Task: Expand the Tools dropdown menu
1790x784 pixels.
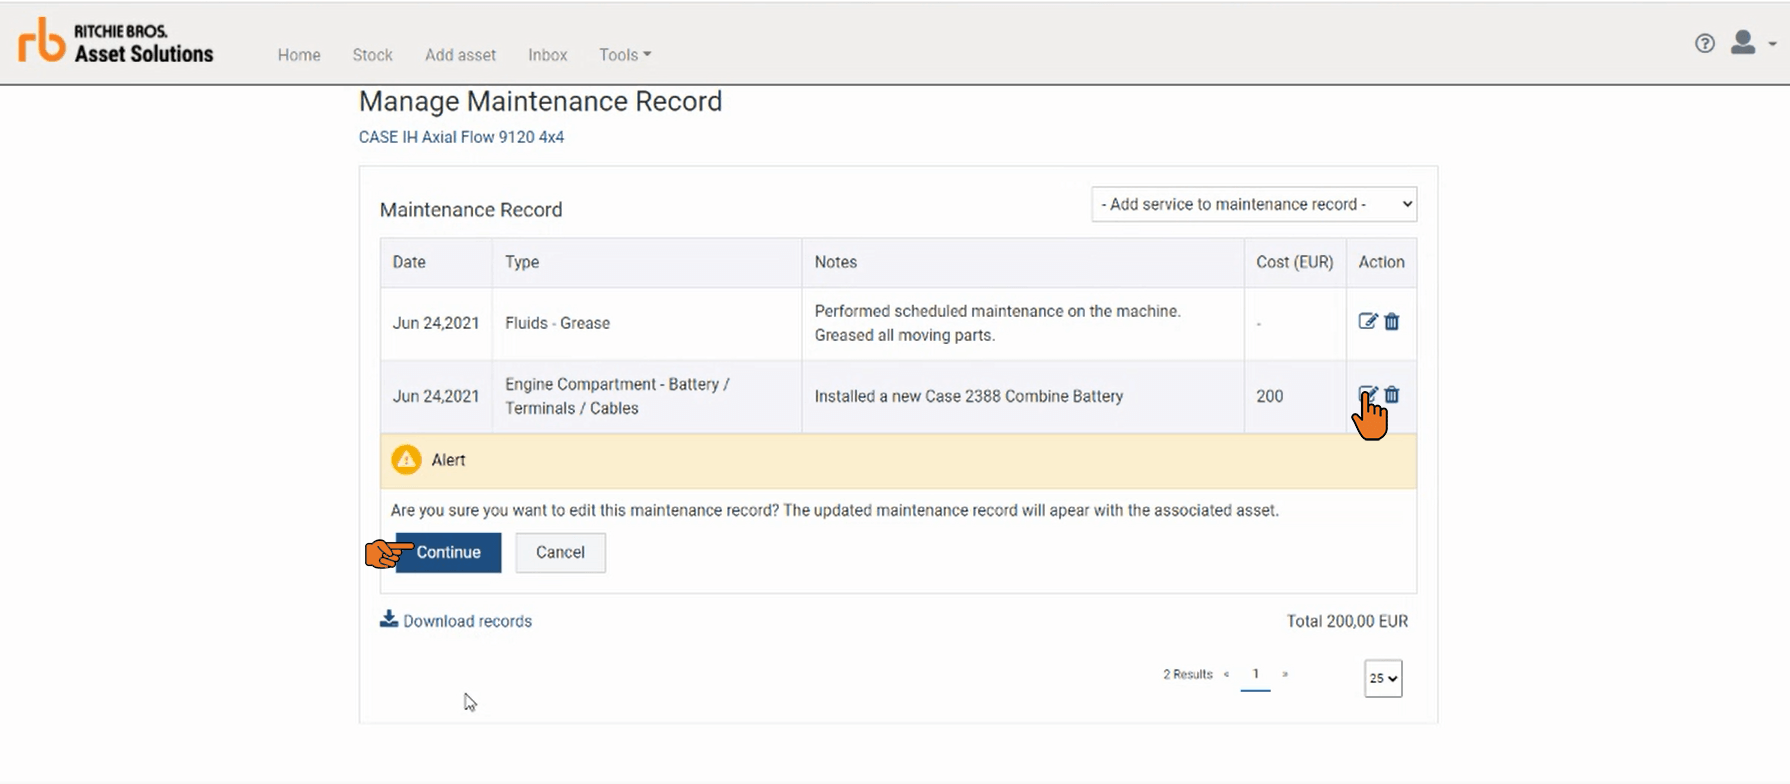Action: (625, 55)
